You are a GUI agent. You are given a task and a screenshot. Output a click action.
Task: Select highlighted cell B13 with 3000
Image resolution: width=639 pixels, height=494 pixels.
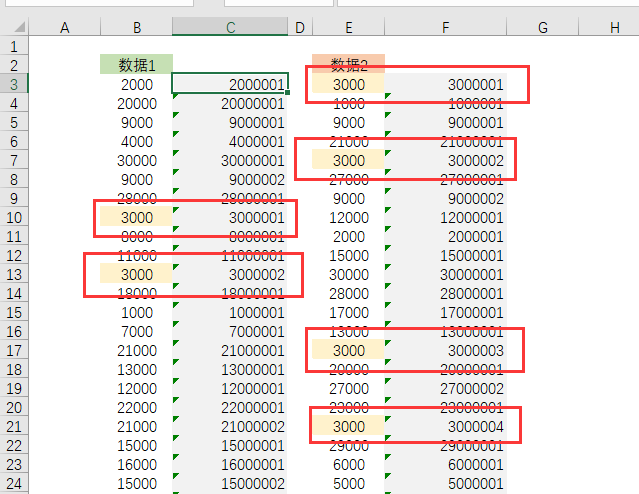pyautogui.click(x=137, y=274)
